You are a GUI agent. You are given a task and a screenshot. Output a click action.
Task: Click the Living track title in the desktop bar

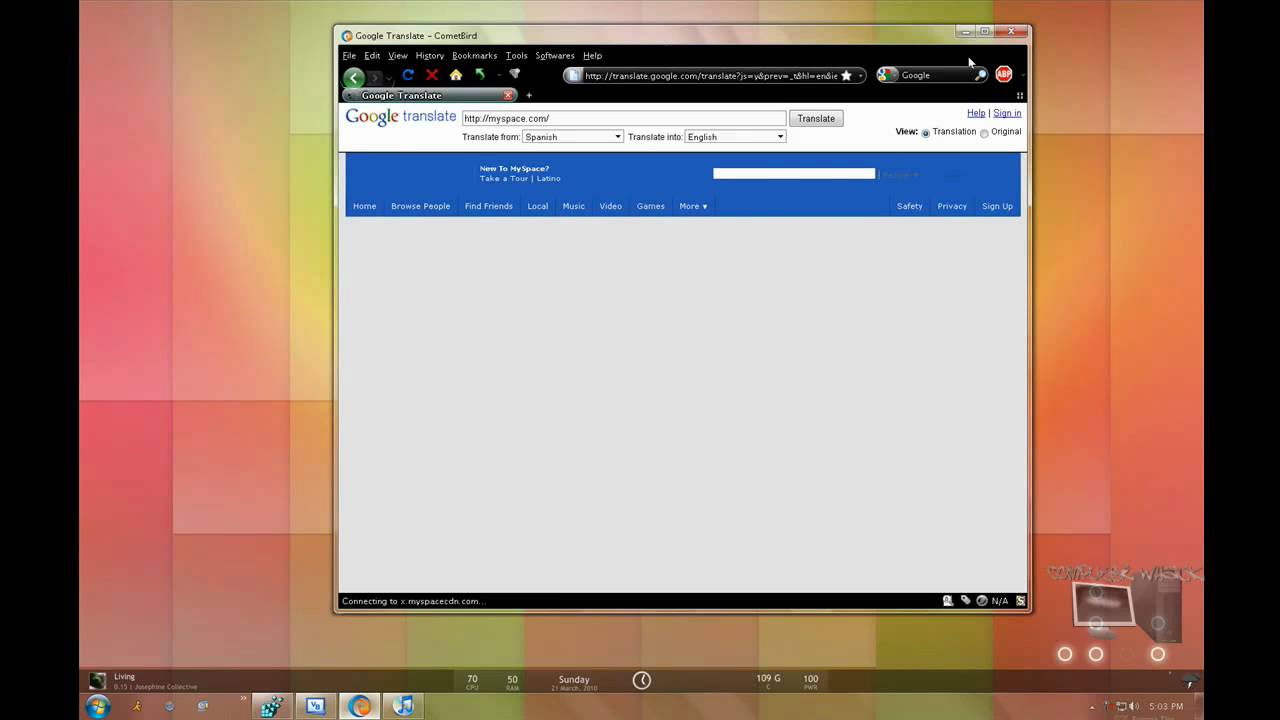coord(124,677)
